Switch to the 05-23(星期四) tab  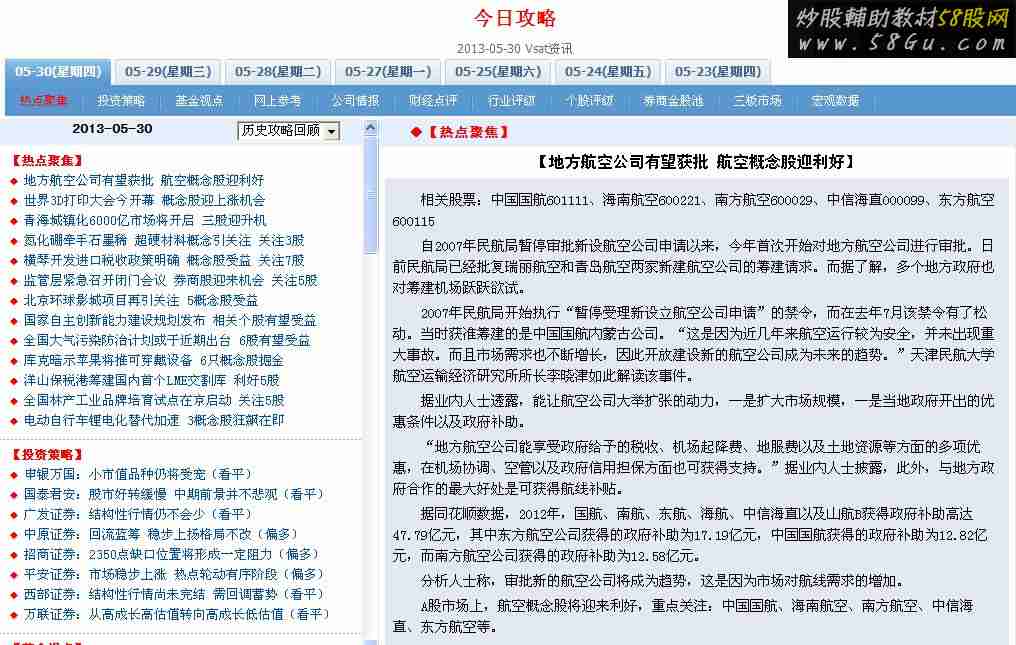718,72
